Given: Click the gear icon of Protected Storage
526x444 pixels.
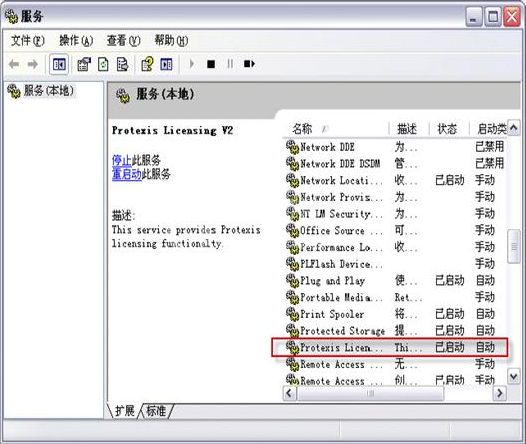Looking at the screenshot, I should 292,331.
